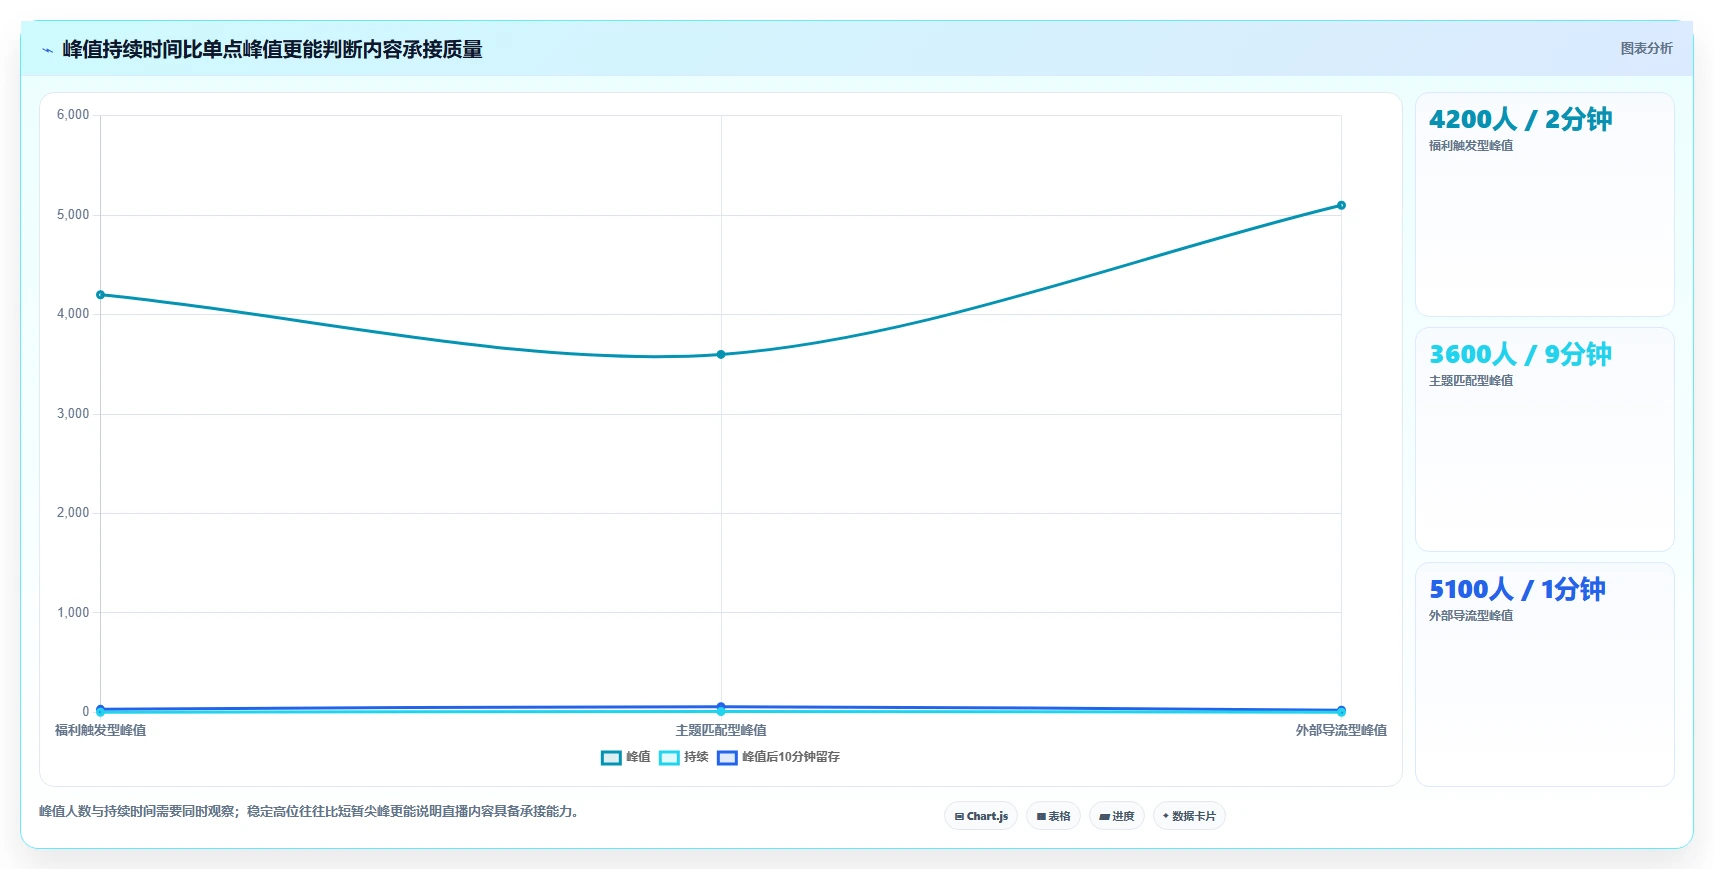Viewport: 1714px width, 869px height.
Task: Click the 3,000 y-axis value
Action: click(x=73, y=413)
